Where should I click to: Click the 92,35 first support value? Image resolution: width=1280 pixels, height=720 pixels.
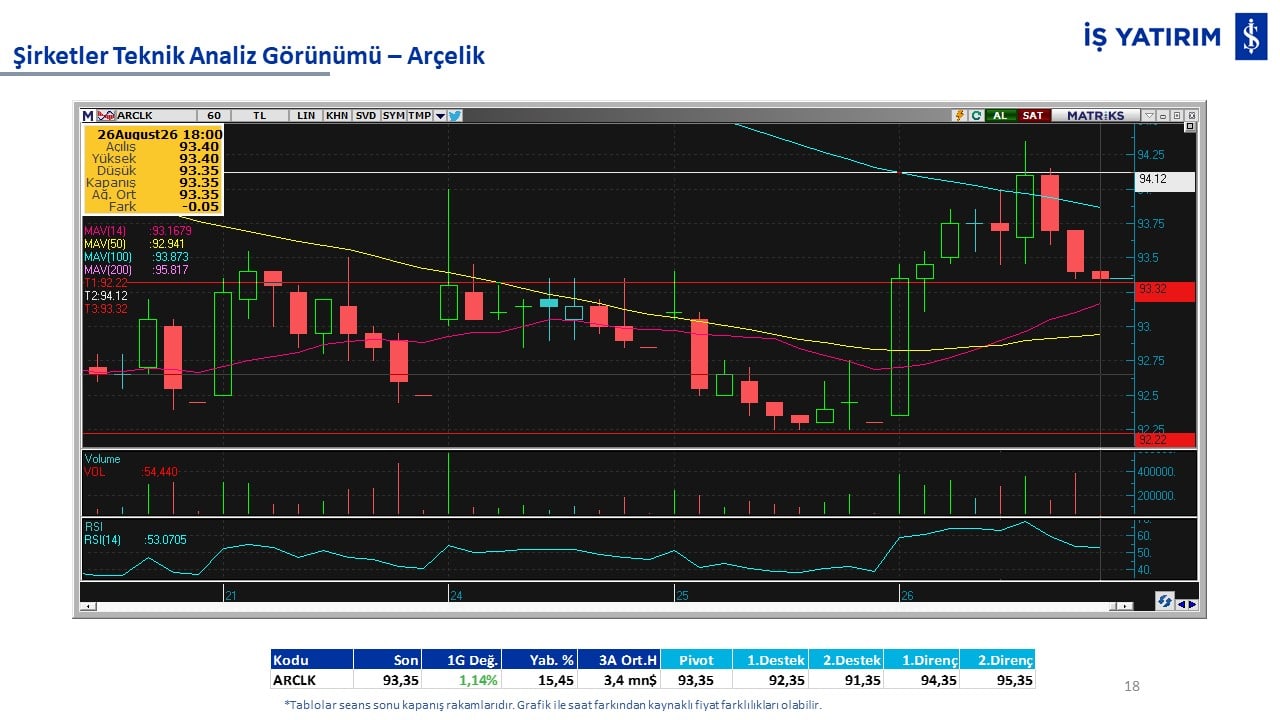(770, 680)
